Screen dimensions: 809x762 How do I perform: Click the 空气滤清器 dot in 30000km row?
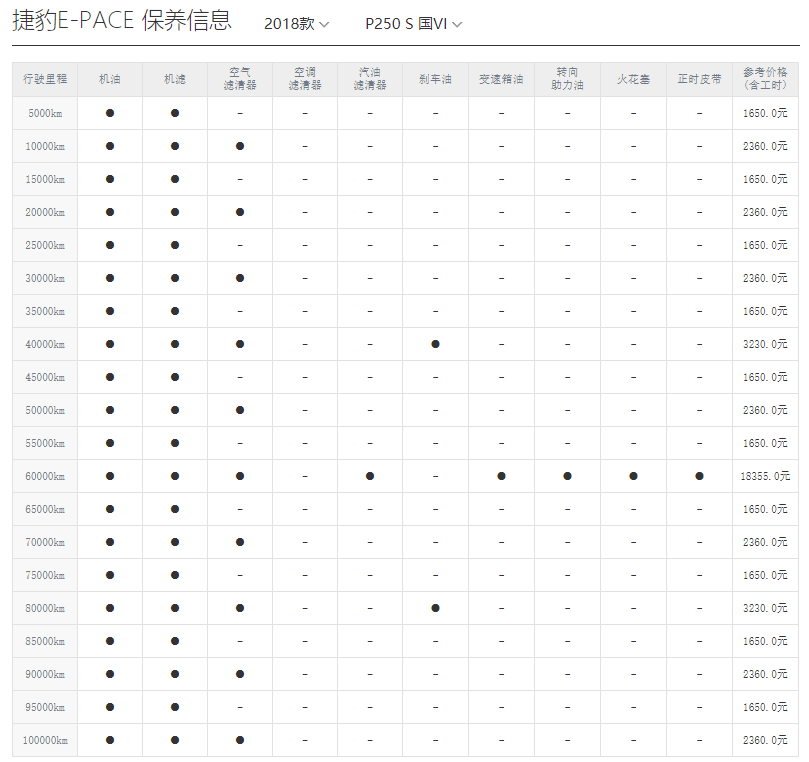(240, 278)
